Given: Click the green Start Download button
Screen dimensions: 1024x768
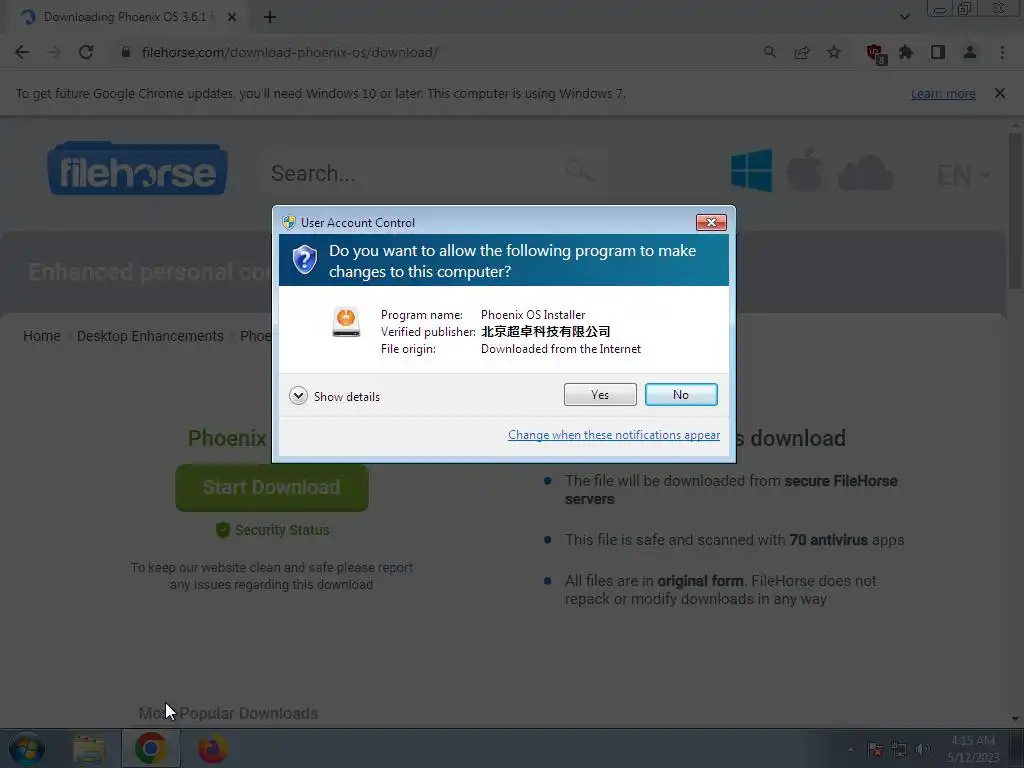Looking at the screenshot, I should 272,488.
